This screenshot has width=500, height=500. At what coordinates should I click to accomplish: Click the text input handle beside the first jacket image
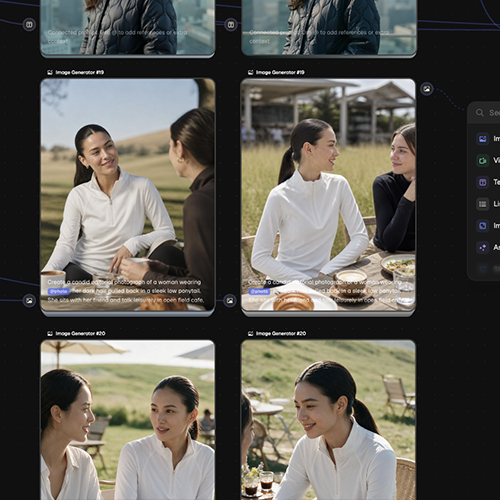[29, 25]
